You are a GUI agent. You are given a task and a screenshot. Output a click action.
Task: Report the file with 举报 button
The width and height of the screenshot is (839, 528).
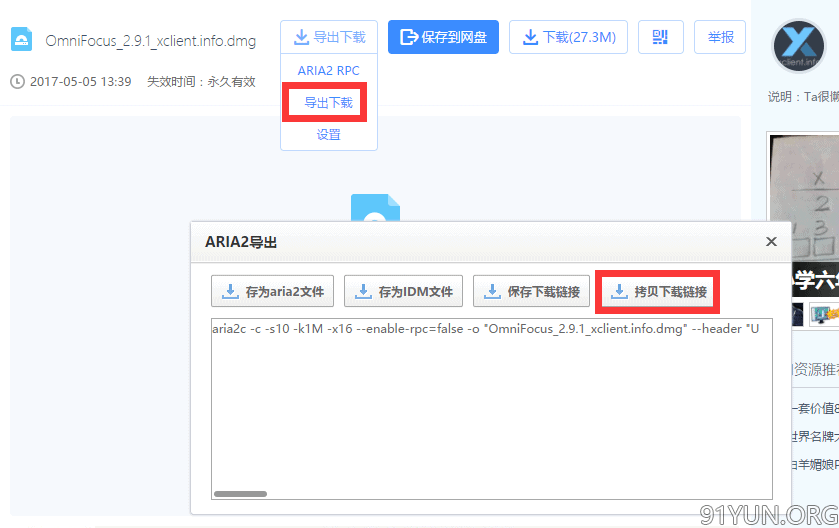pyautogui.click(x=719, y=38)
